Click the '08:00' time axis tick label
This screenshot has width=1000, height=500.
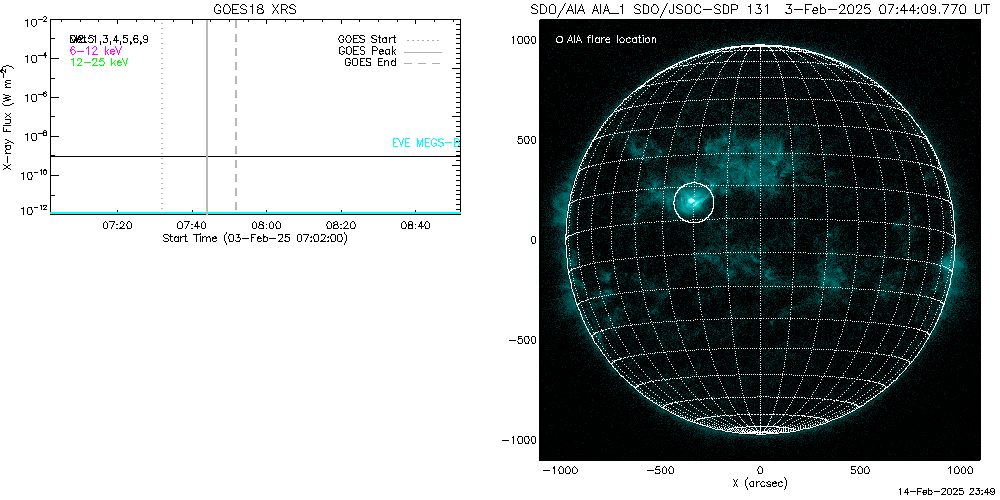(x=267, y=224)
